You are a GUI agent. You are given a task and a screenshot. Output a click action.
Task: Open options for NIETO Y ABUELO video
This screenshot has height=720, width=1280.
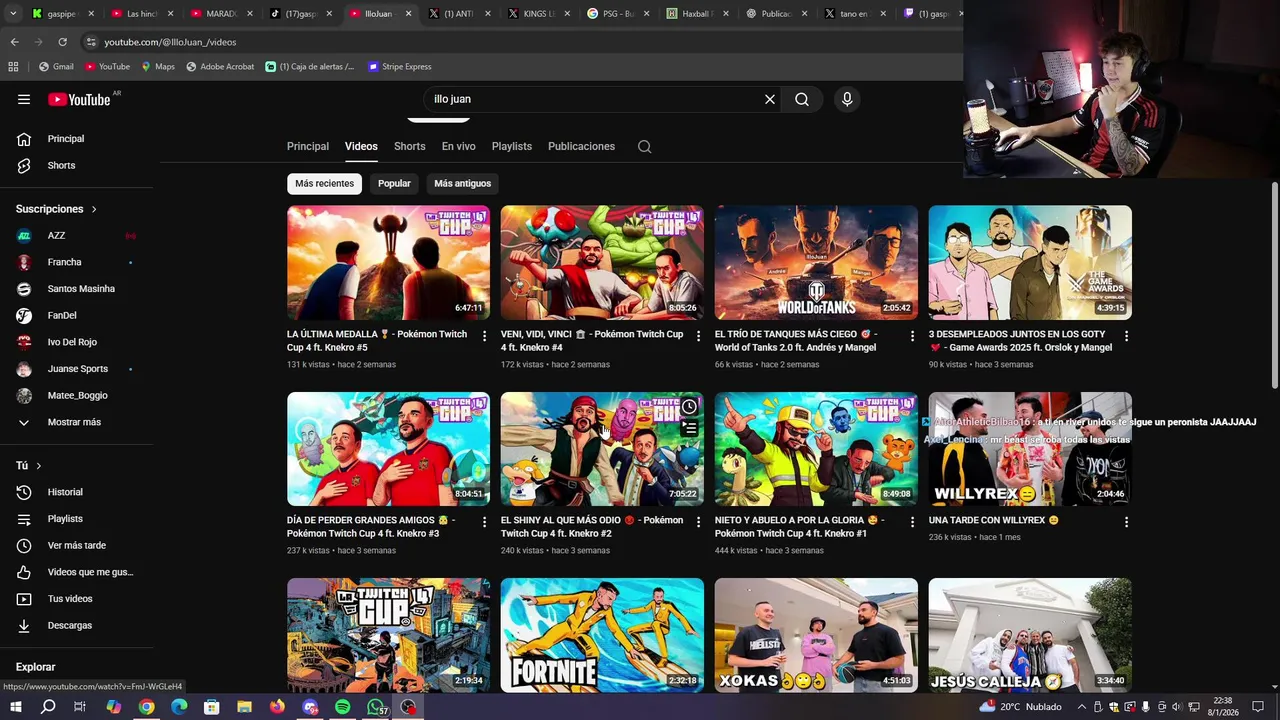[x=912, y=522]
